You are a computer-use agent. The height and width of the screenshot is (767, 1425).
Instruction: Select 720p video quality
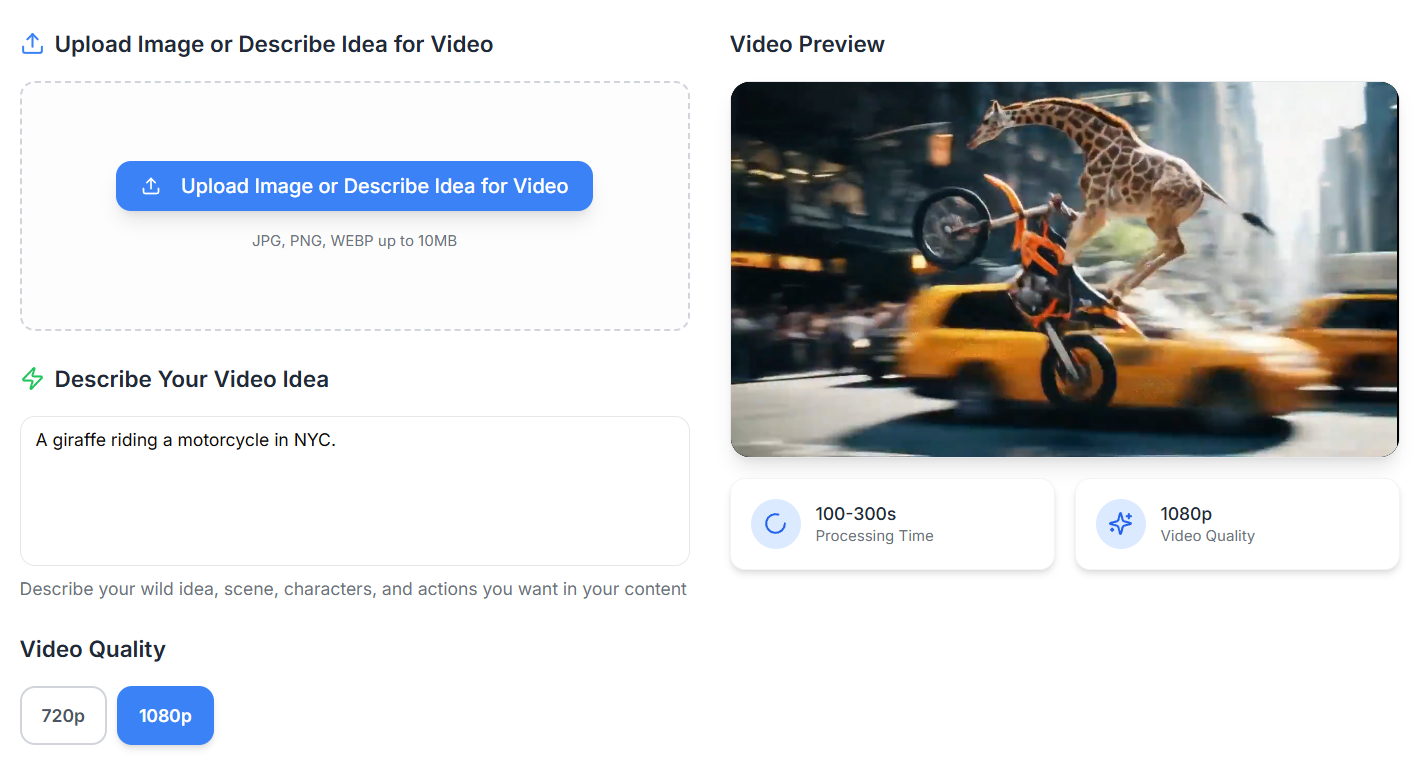click(x=63, y=715)
